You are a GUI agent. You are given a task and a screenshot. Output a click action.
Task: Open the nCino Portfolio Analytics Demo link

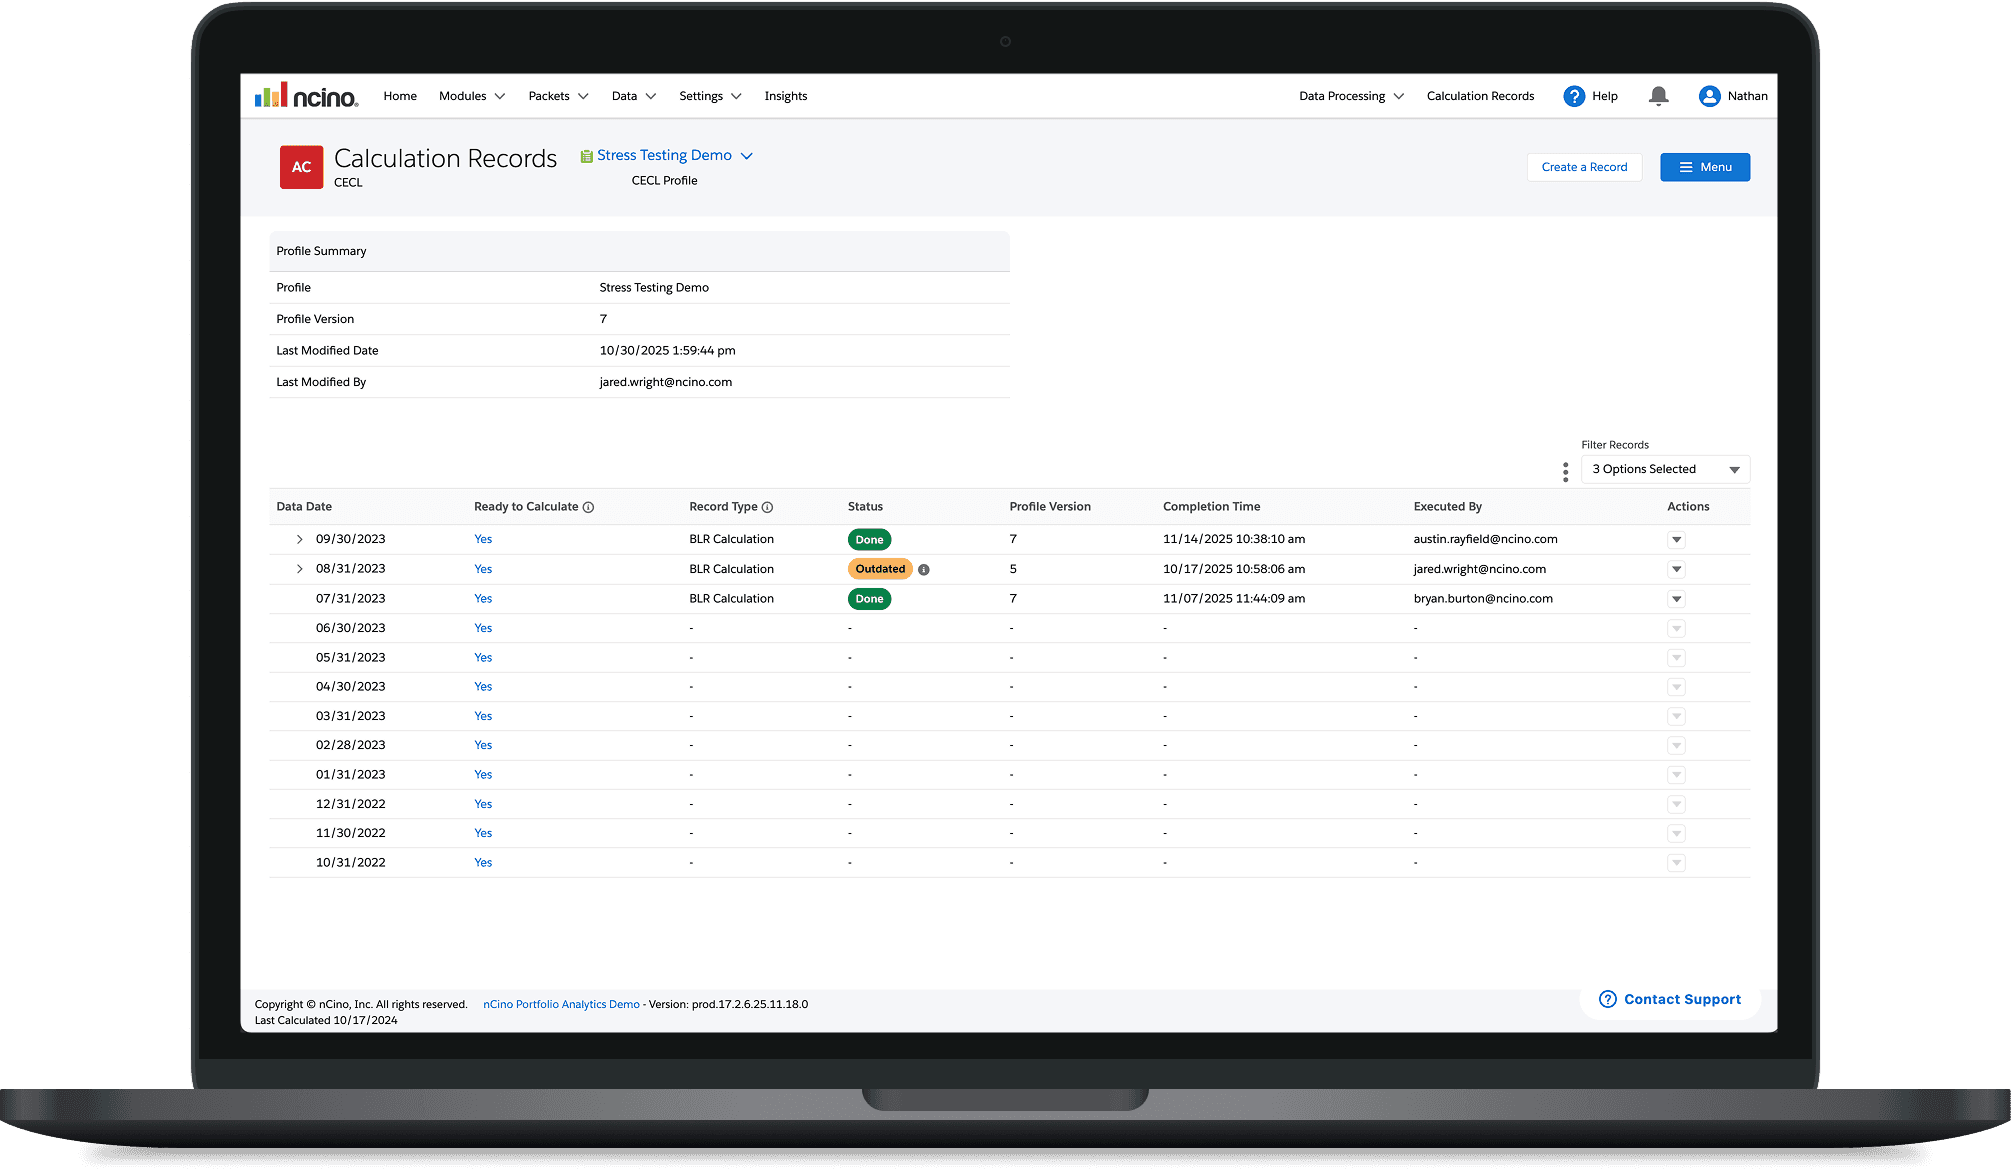click(x=561, y=1004)
